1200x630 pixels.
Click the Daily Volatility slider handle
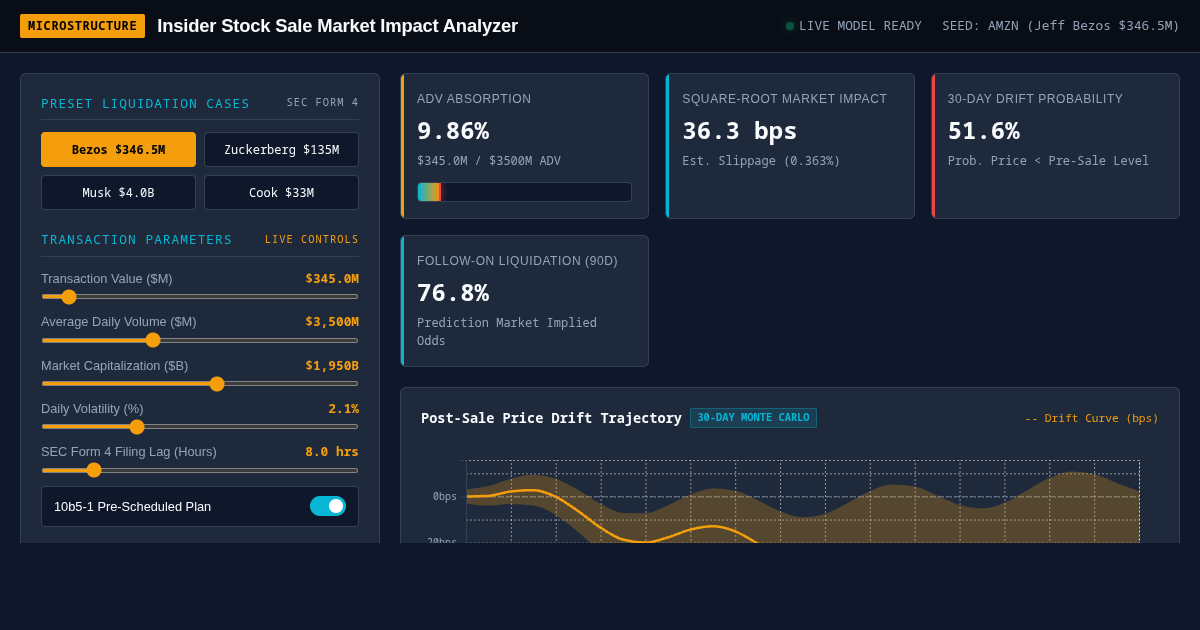pyautogui.click(x=137, y=427)
